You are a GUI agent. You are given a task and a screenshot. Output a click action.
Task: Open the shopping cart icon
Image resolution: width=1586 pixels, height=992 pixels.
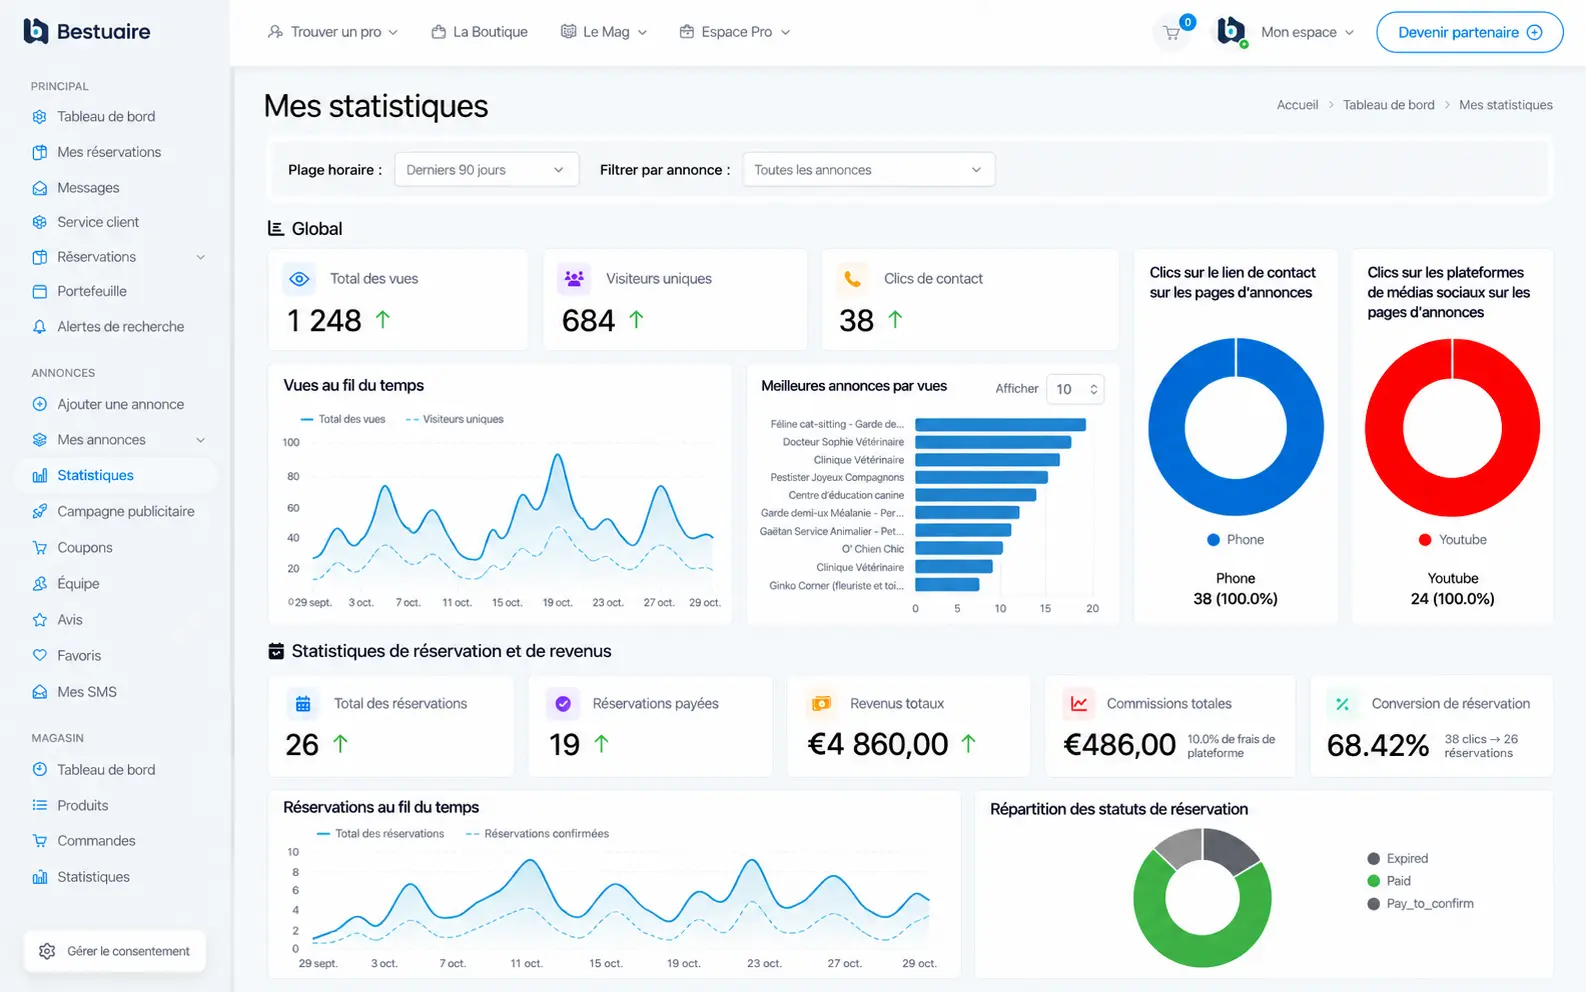1171,33
